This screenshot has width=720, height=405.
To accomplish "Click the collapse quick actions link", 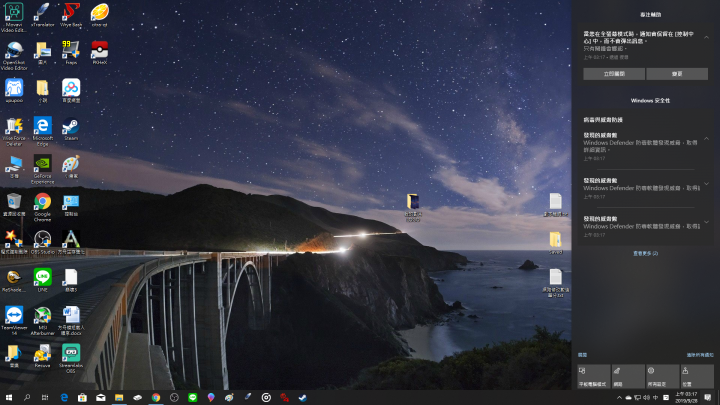I will coord(582,355).
